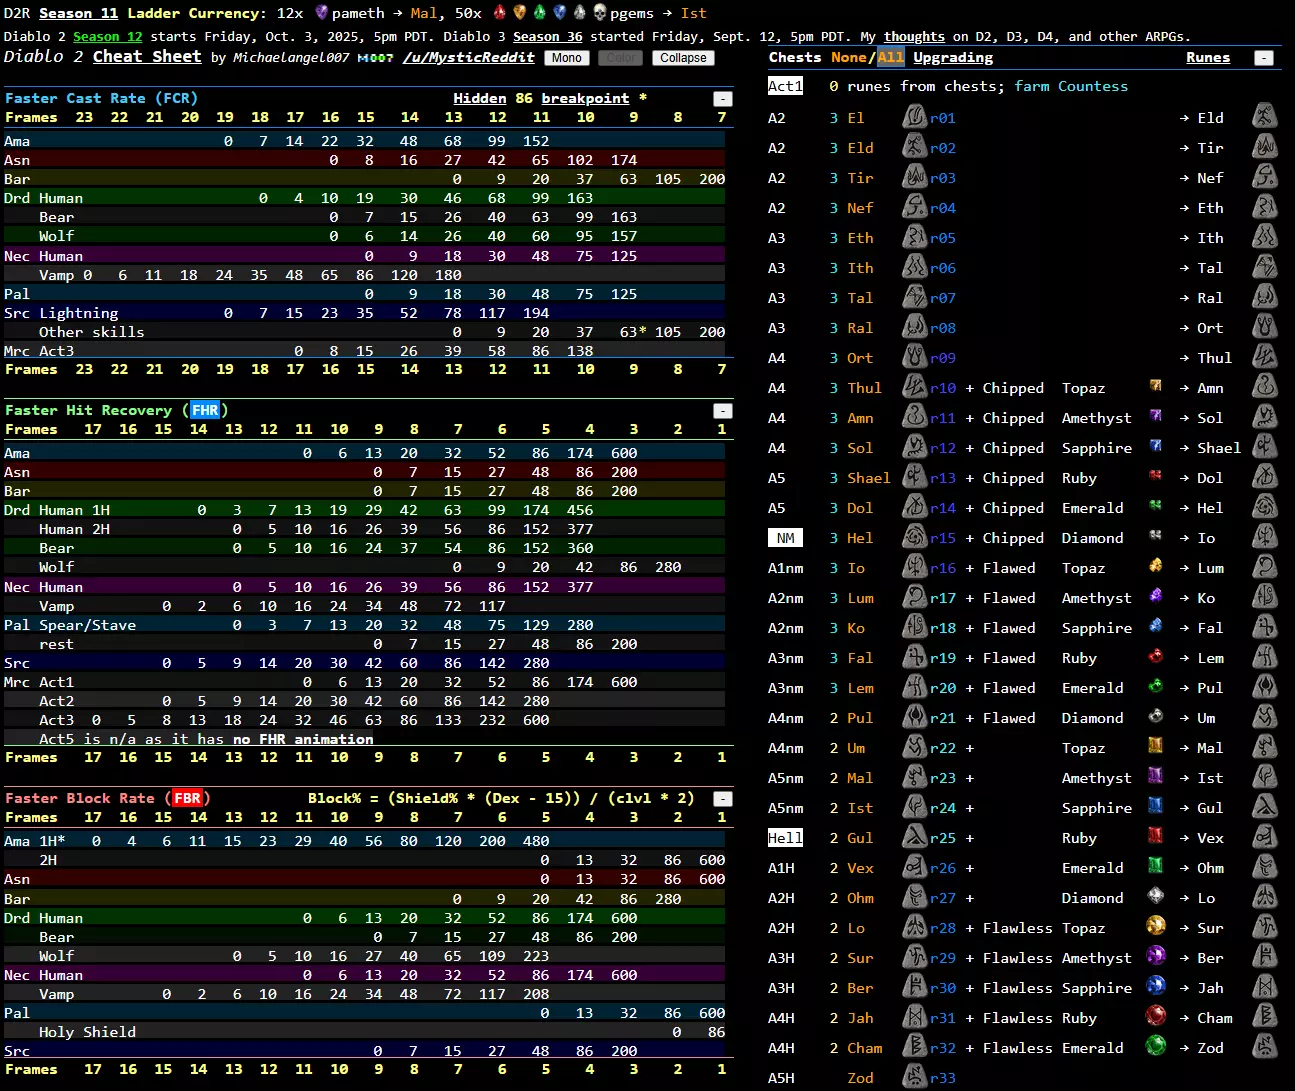Open the r30 recipe link
Viewport: 1295px width, 1091px height.
943,988
